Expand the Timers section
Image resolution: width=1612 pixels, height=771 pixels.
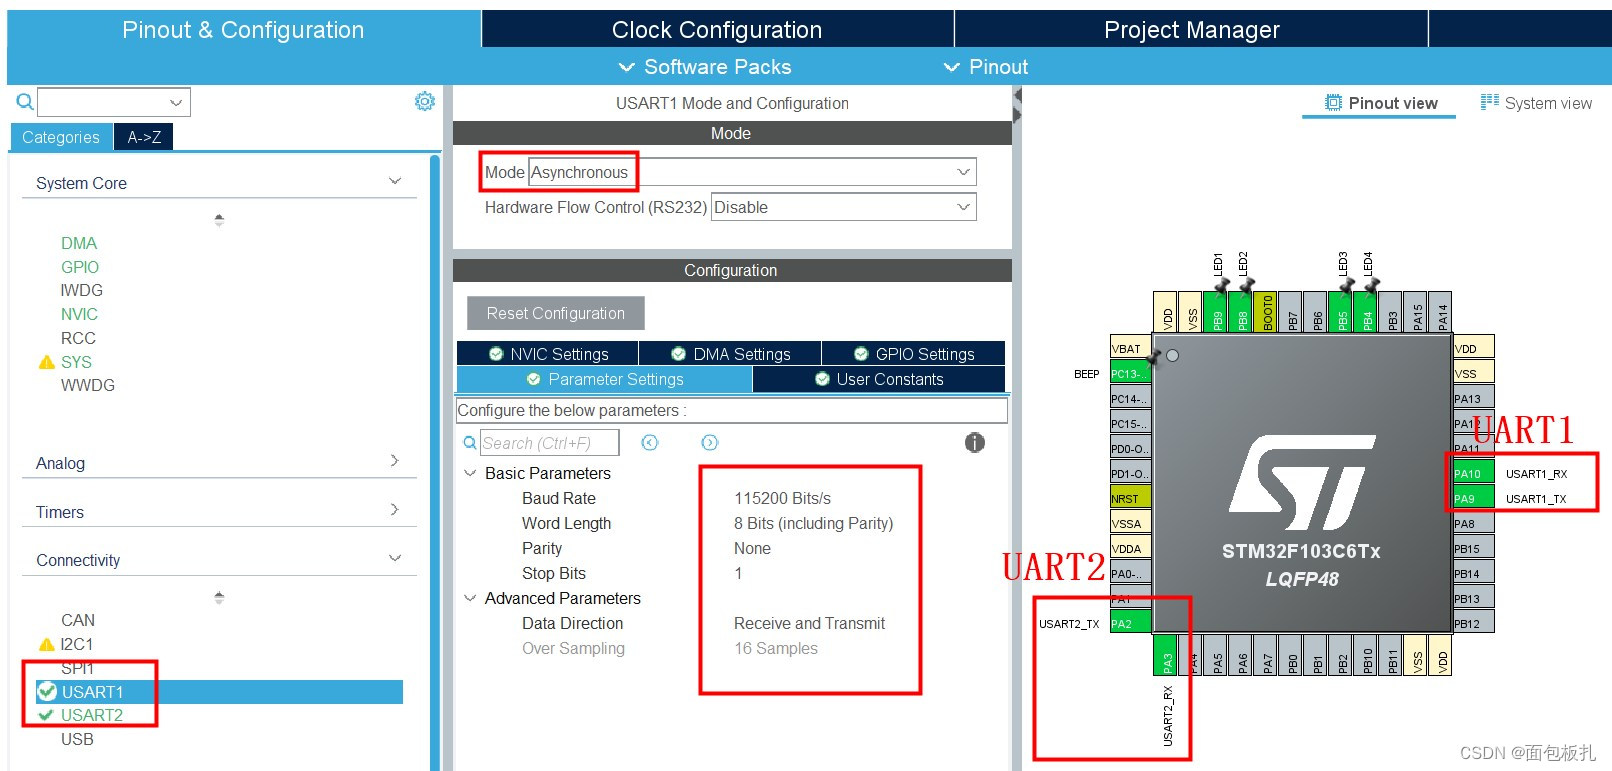[395, 510]
